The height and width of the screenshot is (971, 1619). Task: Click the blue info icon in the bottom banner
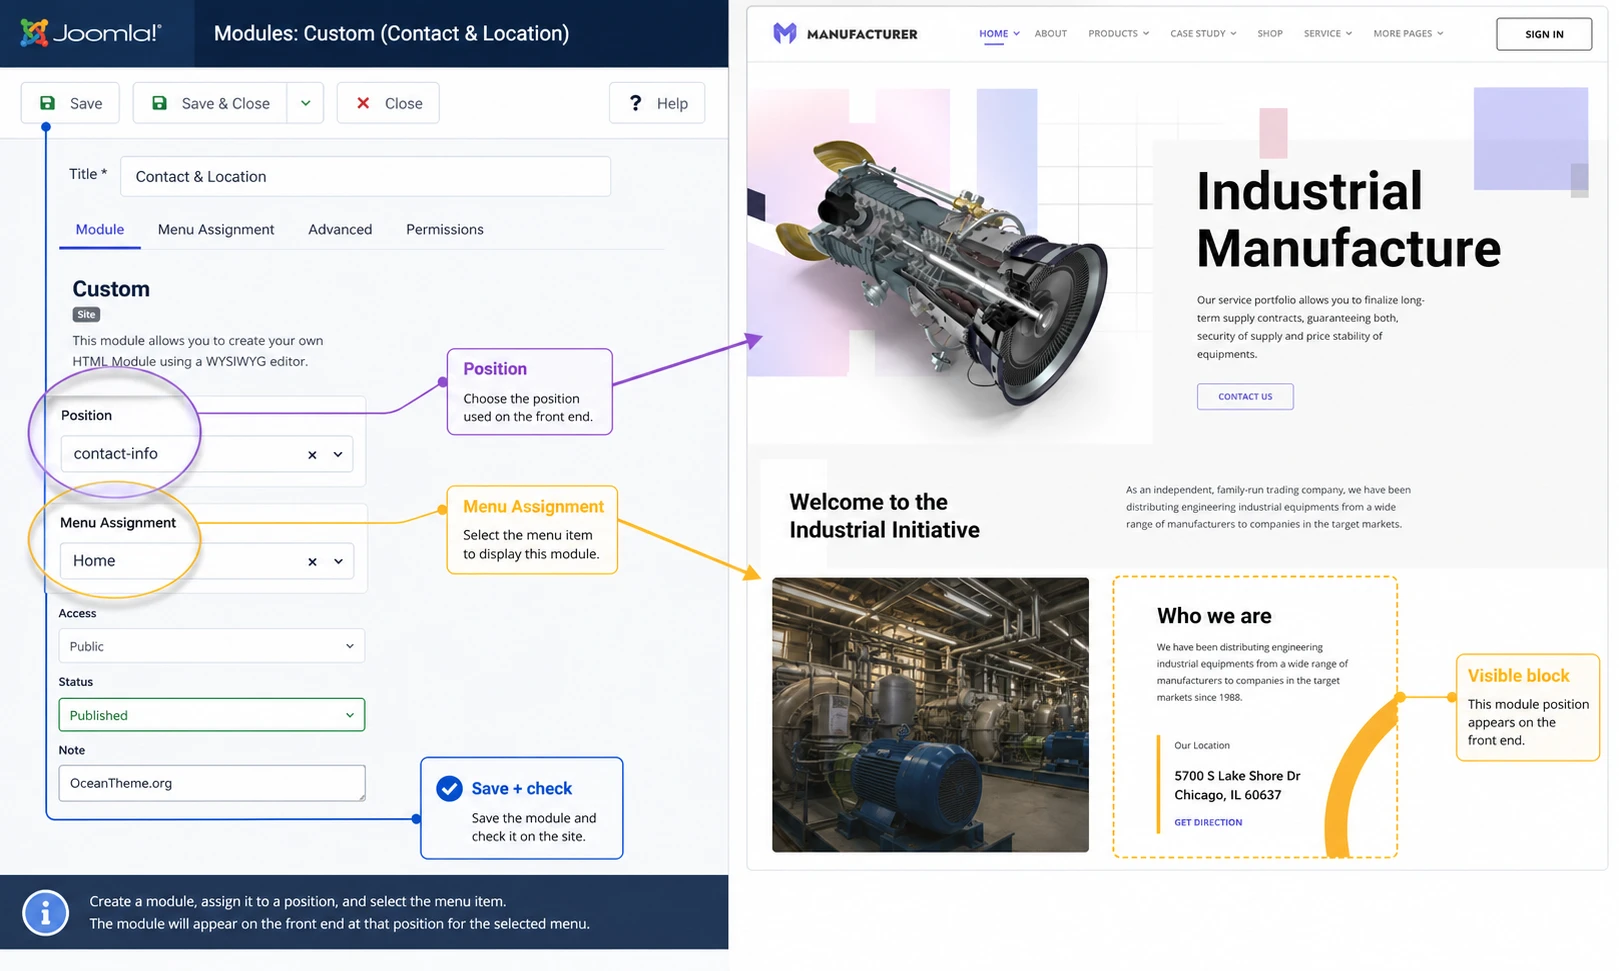coord(45,912)
